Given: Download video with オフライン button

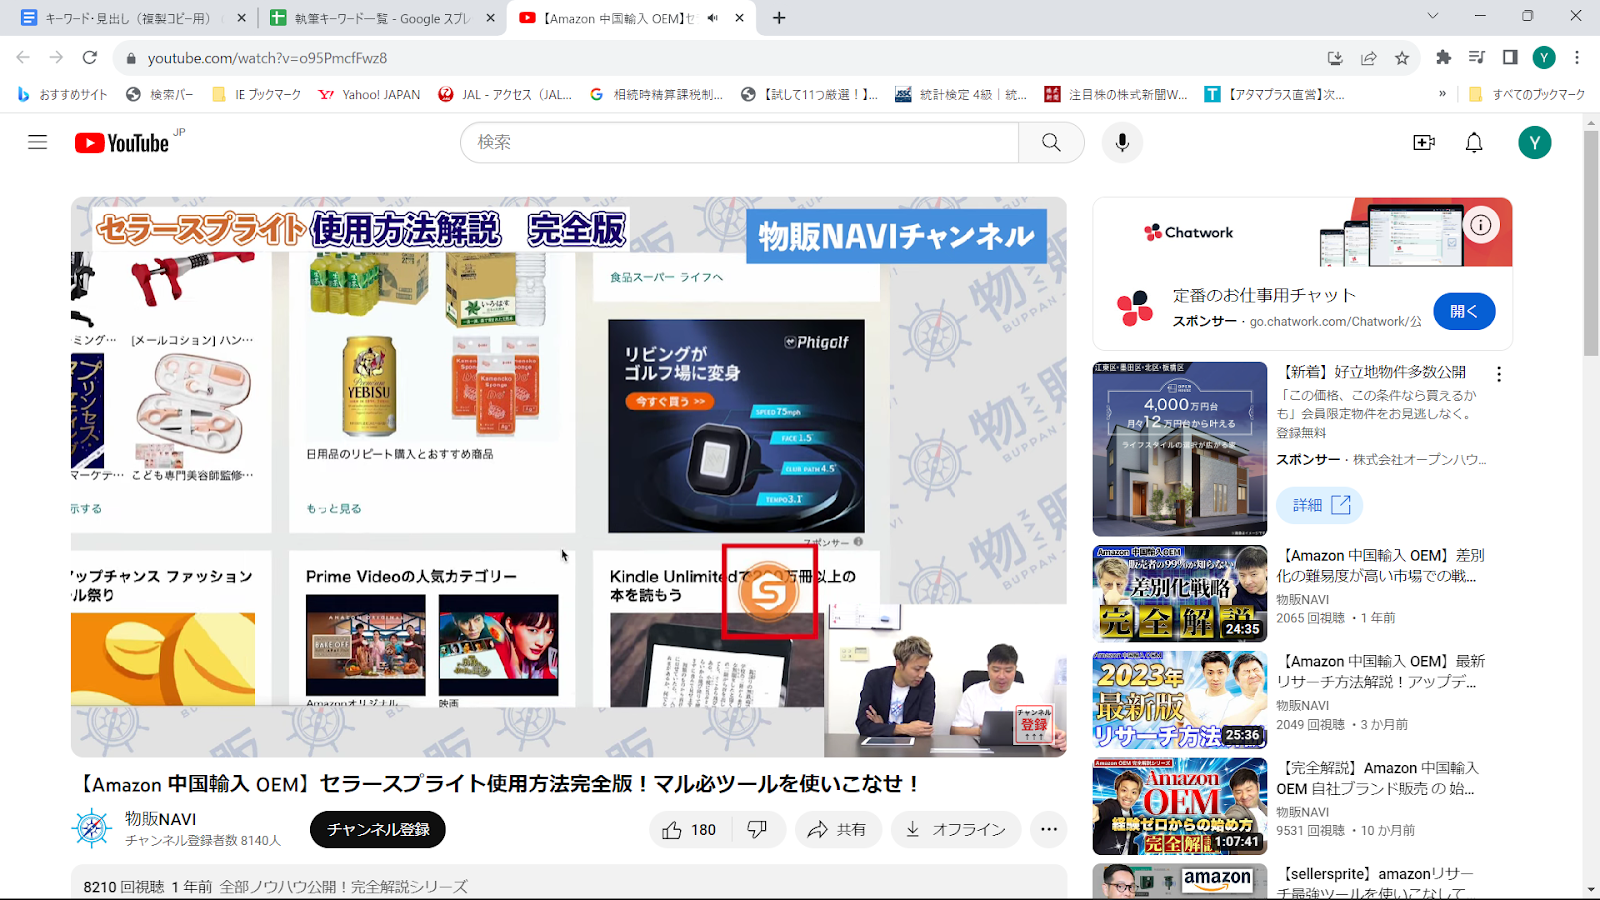Looking at the screenshot, I should pyautogui.click(x=956, y=829).
